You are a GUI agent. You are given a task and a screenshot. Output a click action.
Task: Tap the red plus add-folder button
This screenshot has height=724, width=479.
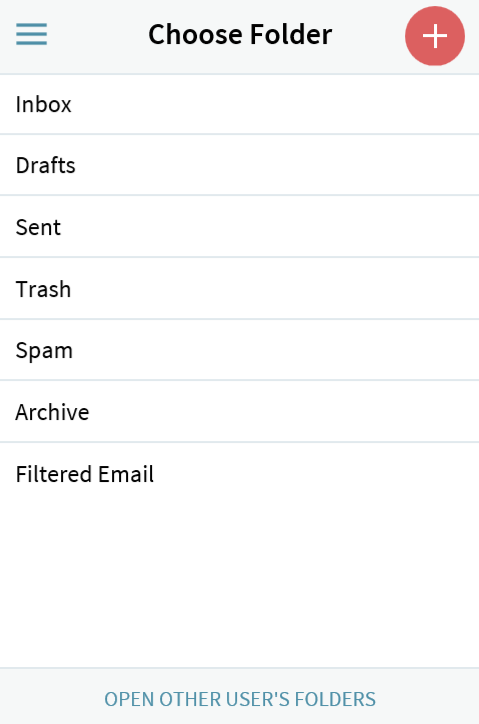(435, 36)
